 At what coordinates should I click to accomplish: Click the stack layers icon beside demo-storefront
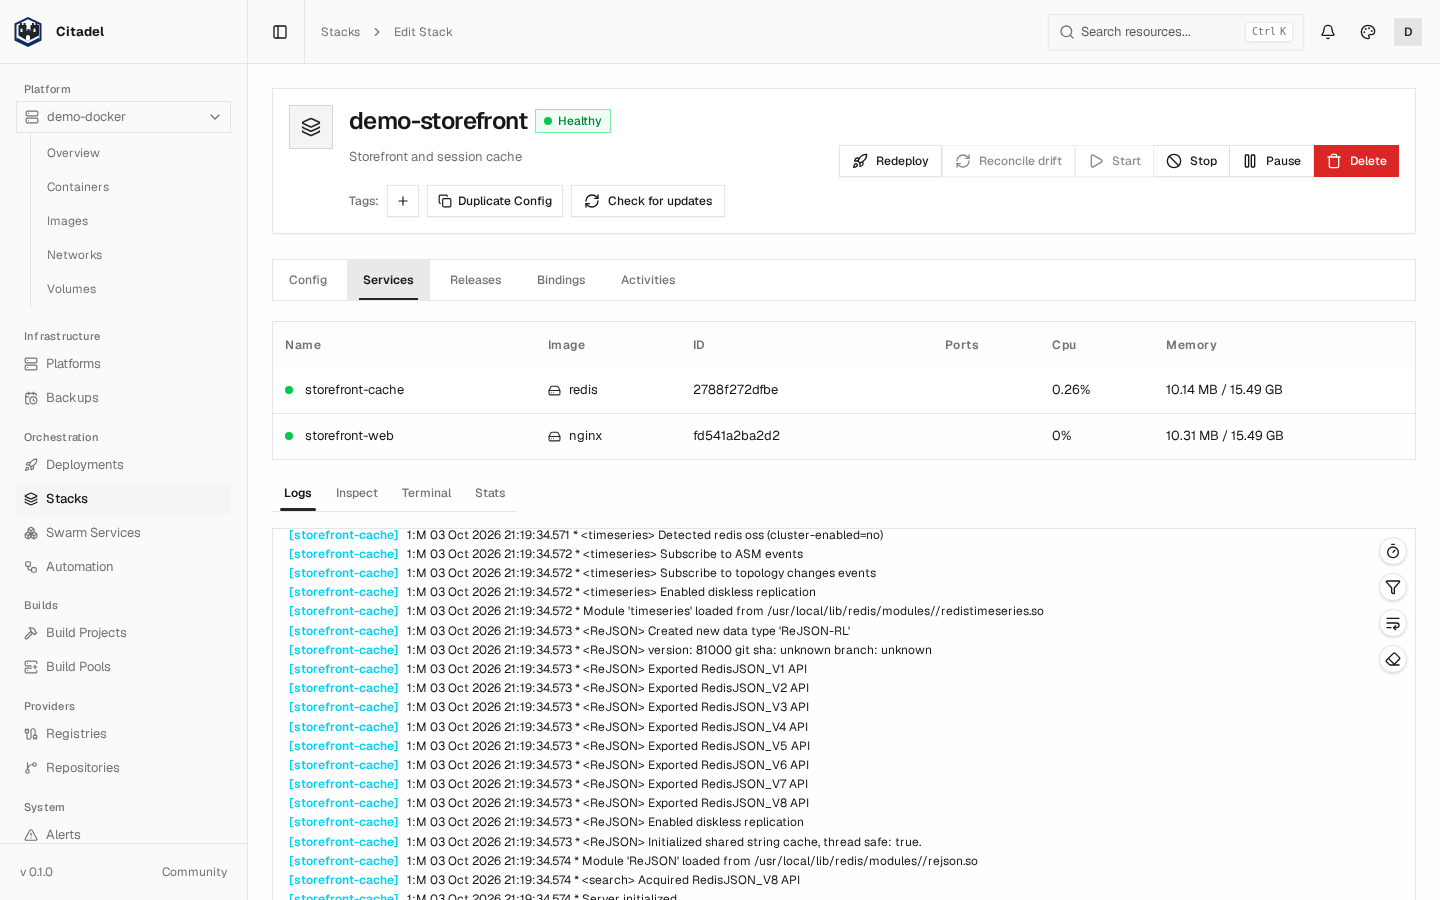(x=311, y=127)
